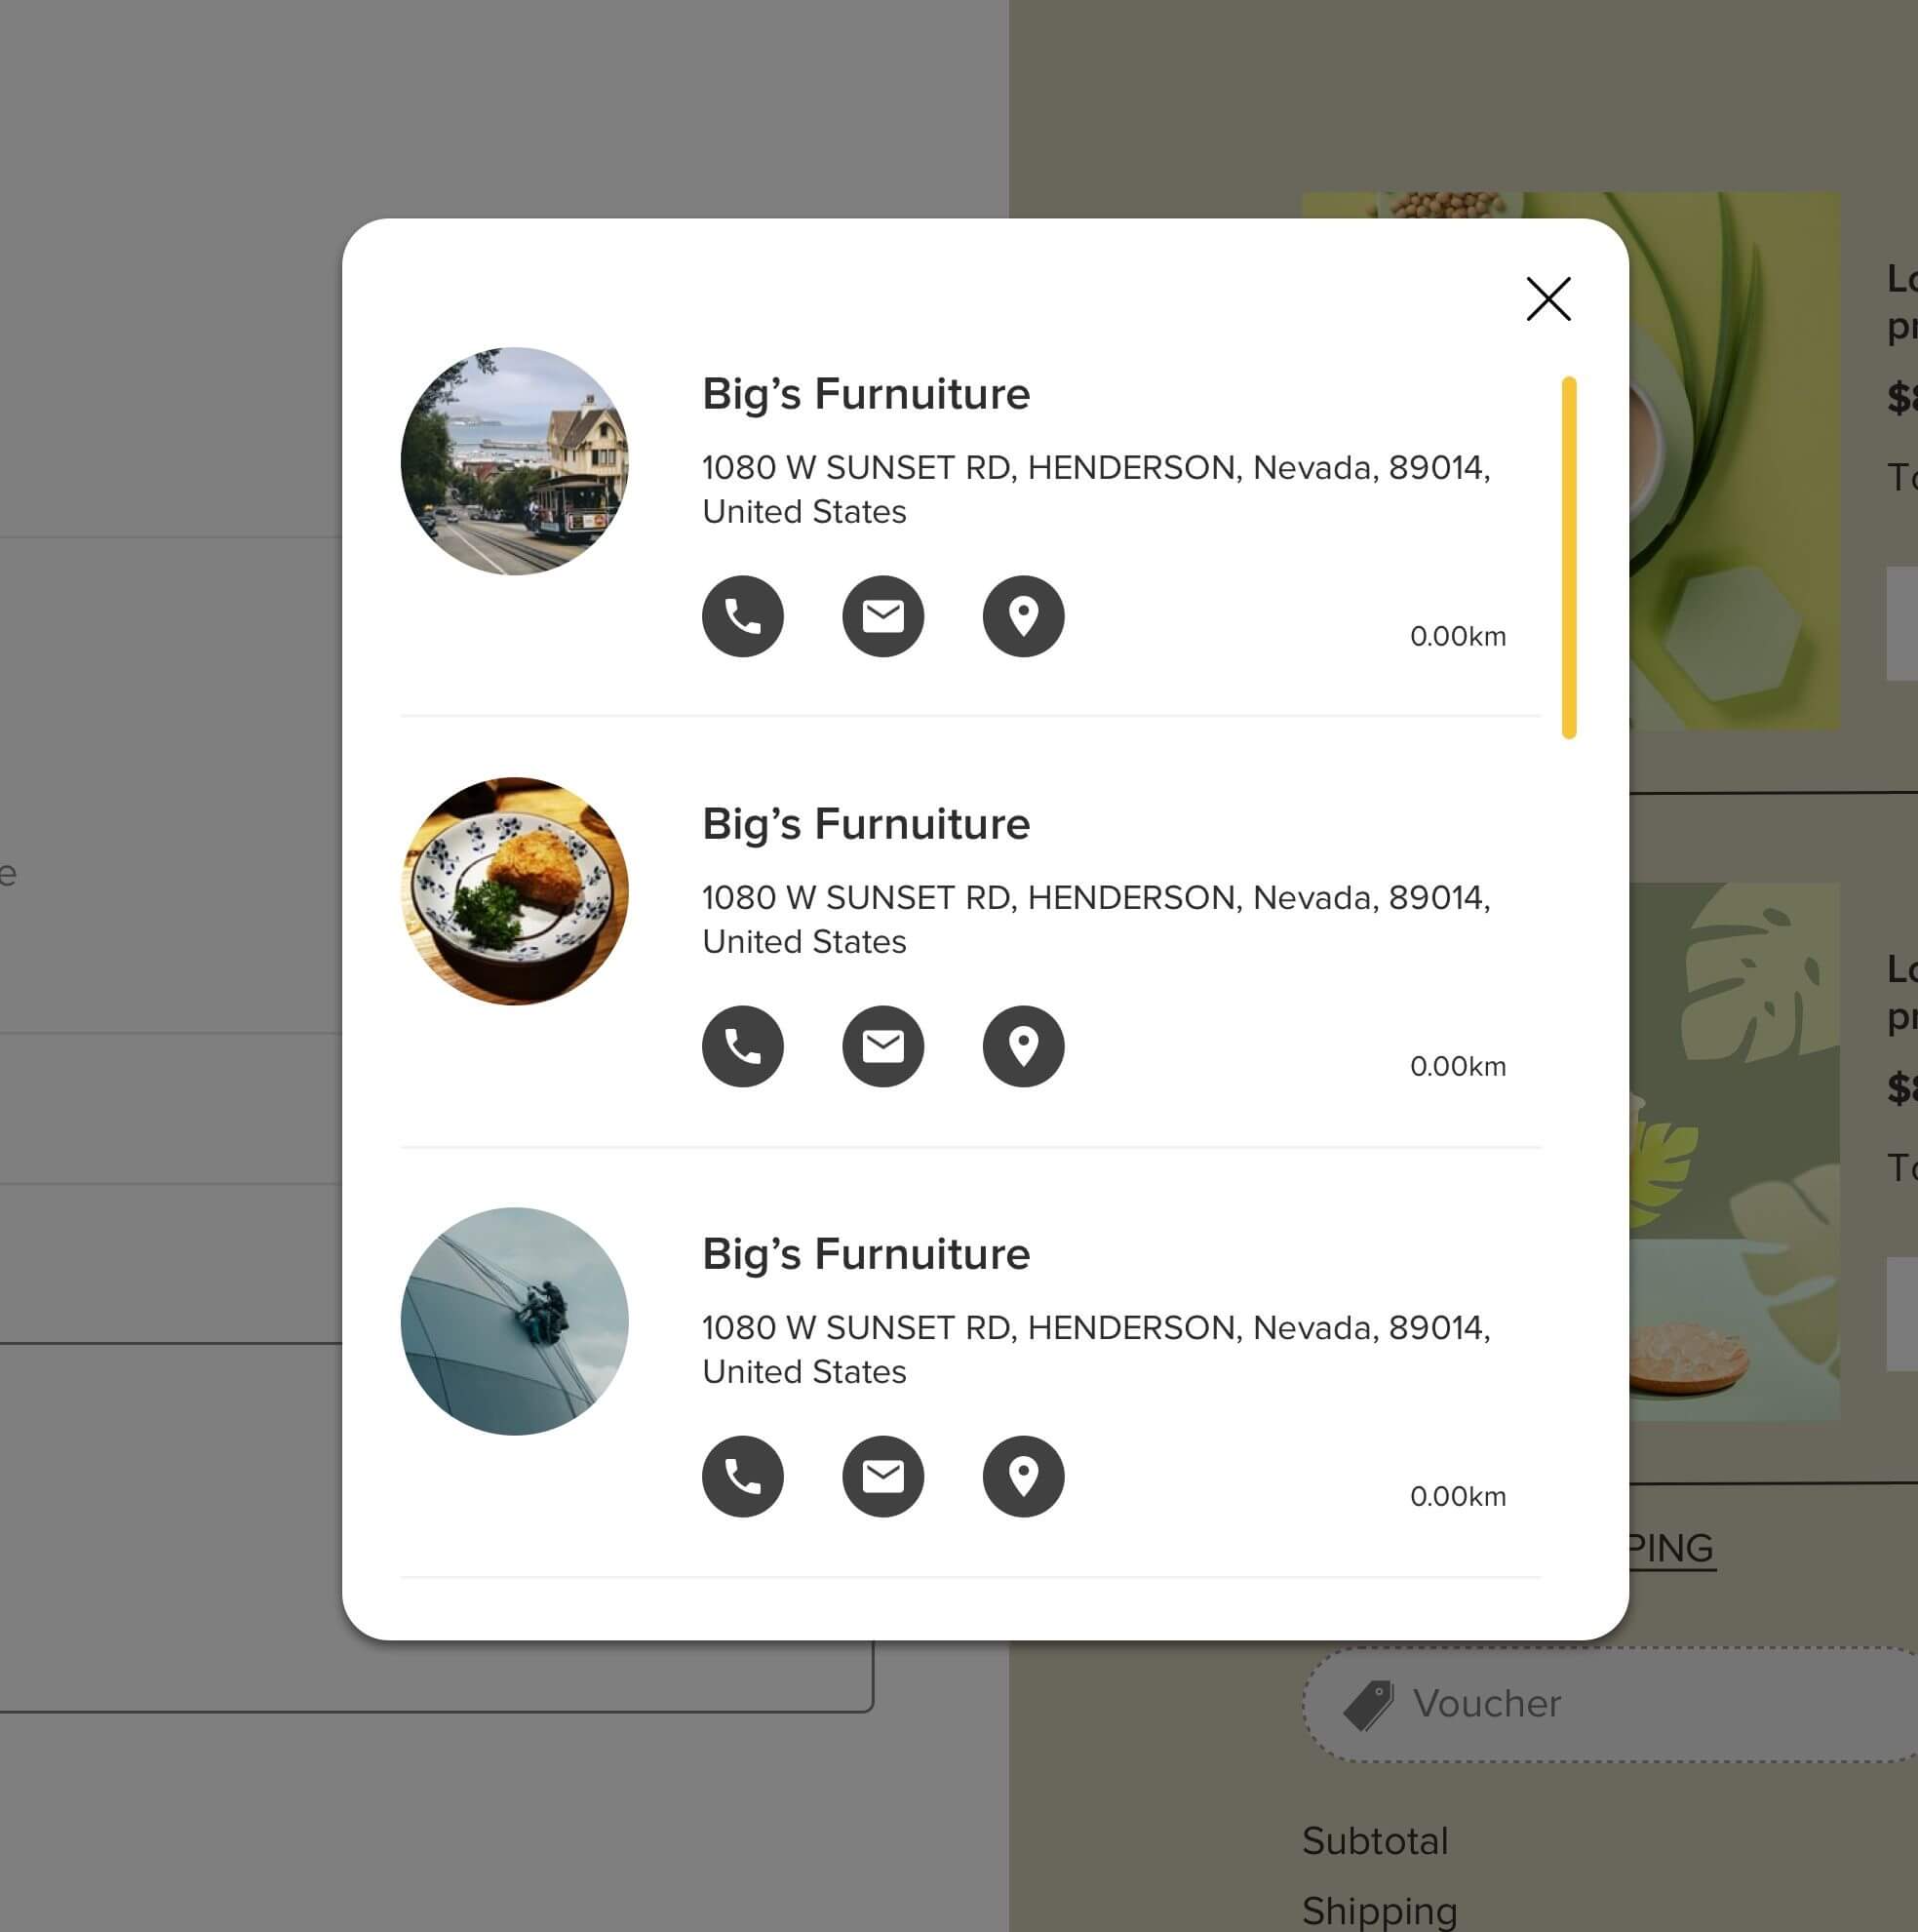Select the third Big's Furnuiture building thumbnail

[515, 1319]
